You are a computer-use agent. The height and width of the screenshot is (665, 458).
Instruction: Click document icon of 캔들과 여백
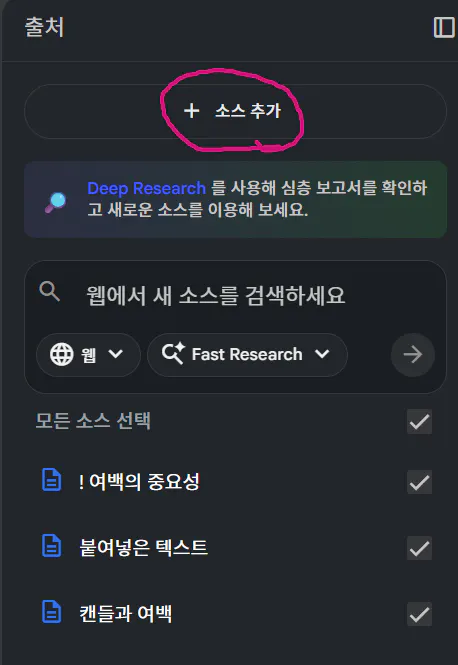point(52,612)
